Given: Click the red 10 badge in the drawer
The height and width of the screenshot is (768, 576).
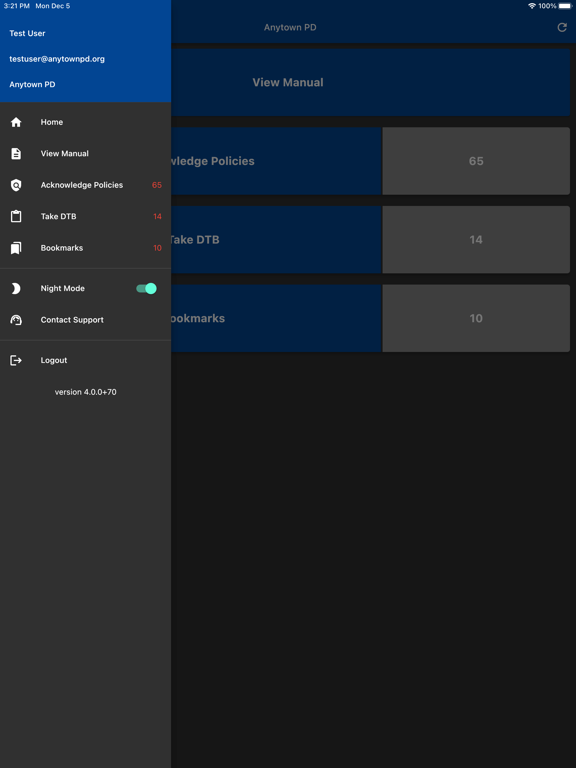Looking at the screenshot, I should (157, 248).
